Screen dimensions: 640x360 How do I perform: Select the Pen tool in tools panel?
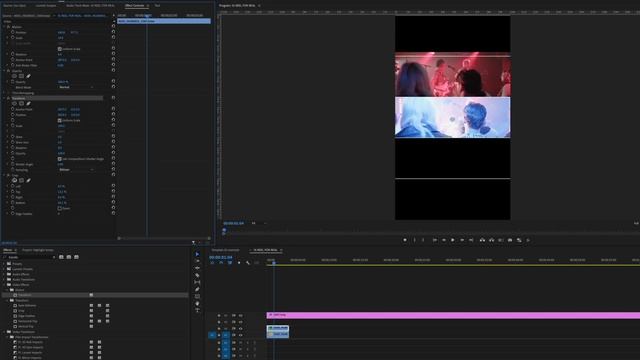point(197,289)
